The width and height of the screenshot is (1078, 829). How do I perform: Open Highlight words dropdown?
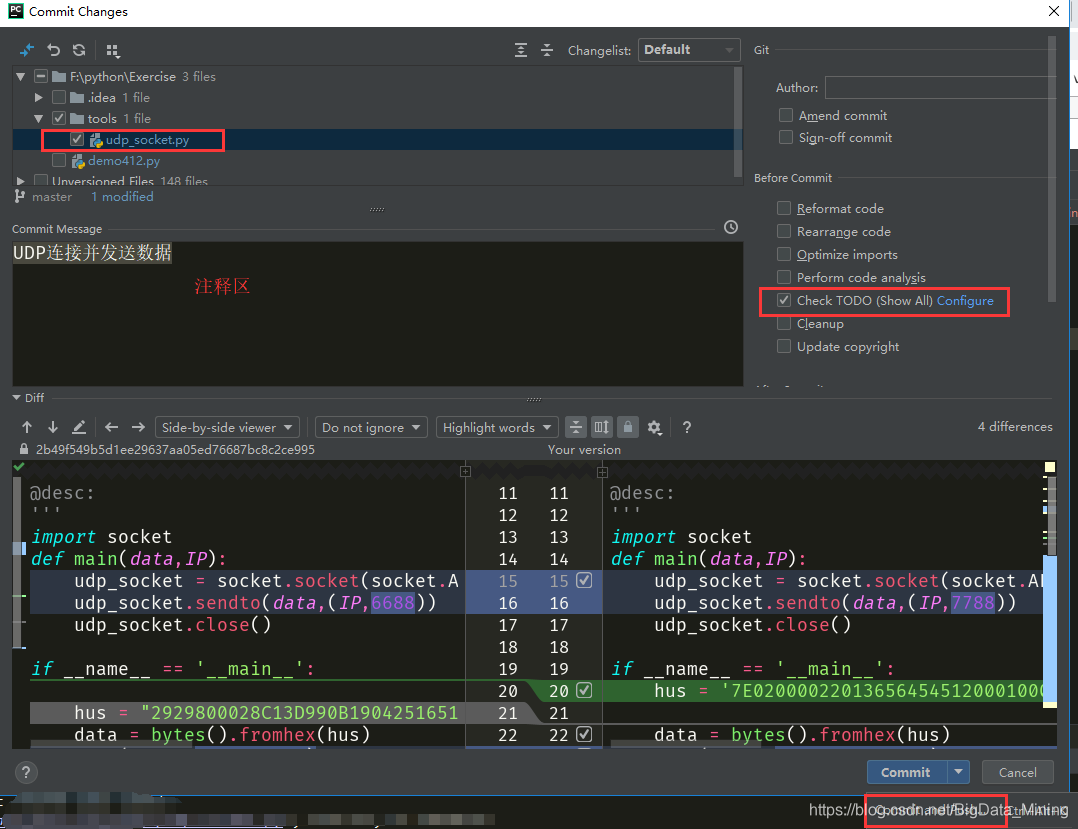[x=497, y=428]
